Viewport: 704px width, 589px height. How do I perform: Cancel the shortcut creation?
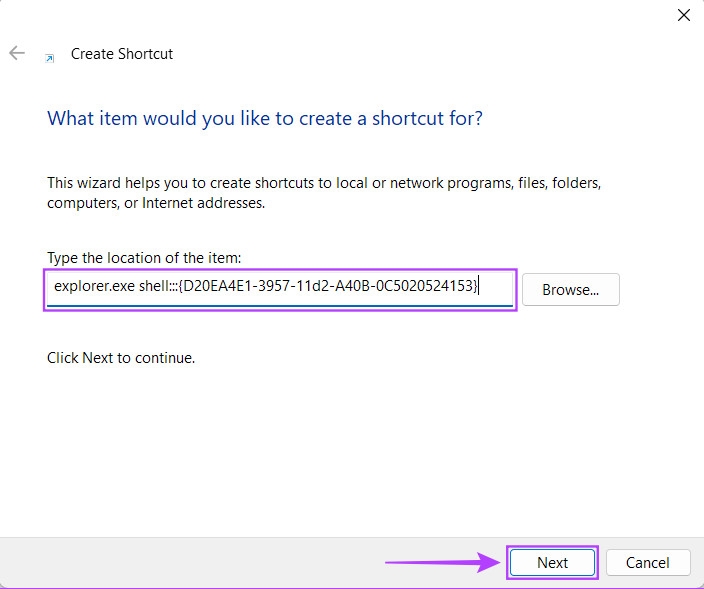(x=647, y=562)
